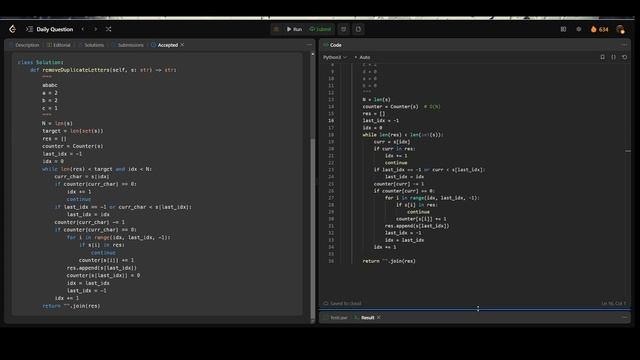Open the layout manager icon
This screenshot has width=640, height=360.
coord(563,29)
